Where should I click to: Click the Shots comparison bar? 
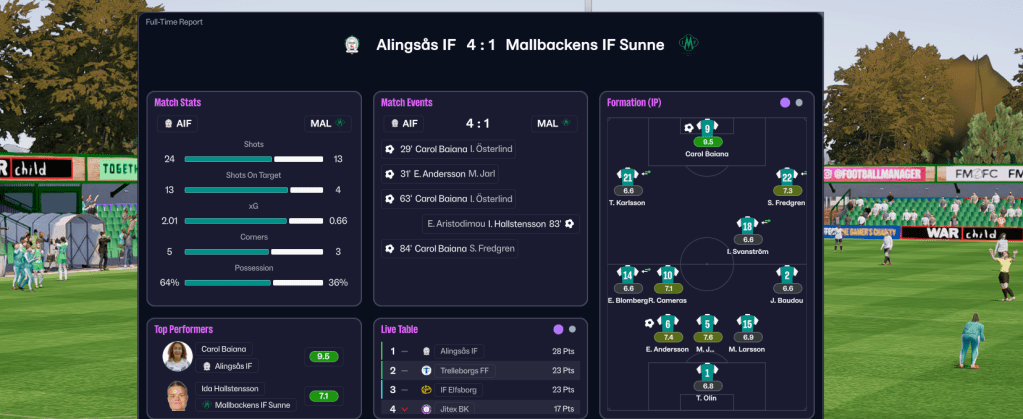(x=253, y=159)
